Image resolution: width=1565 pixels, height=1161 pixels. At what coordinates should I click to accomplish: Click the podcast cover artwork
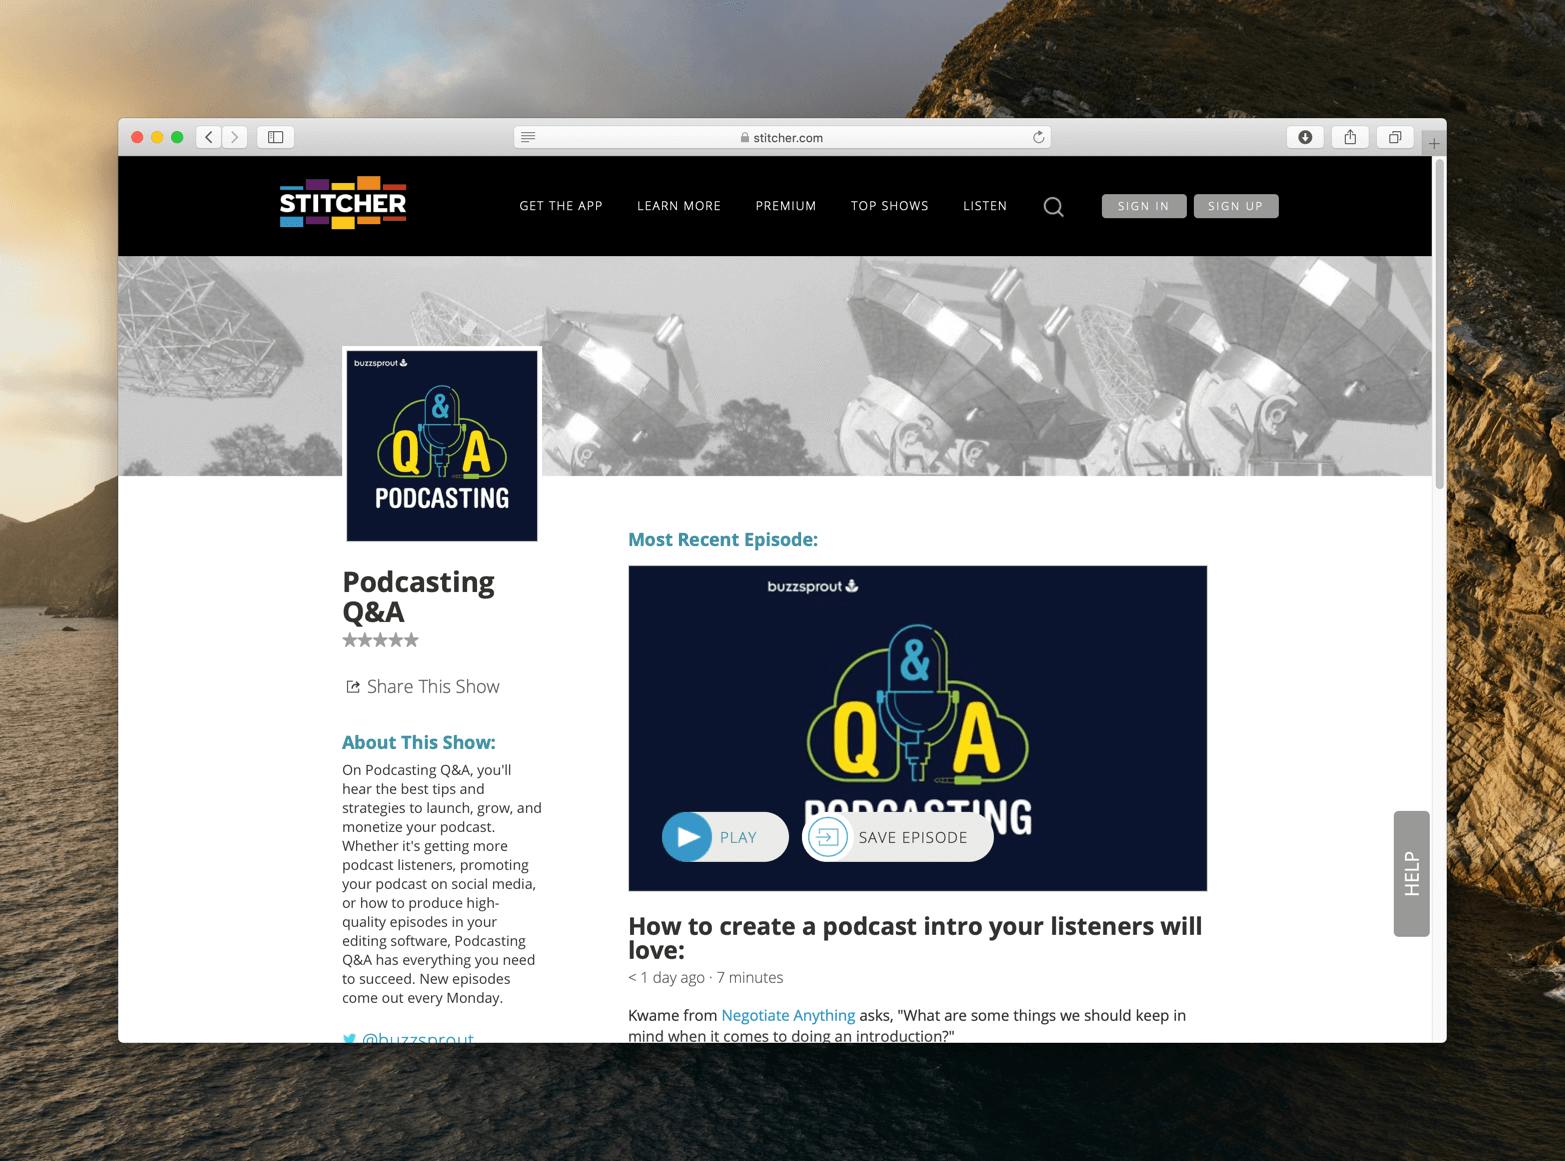click(x=441, y=445)
